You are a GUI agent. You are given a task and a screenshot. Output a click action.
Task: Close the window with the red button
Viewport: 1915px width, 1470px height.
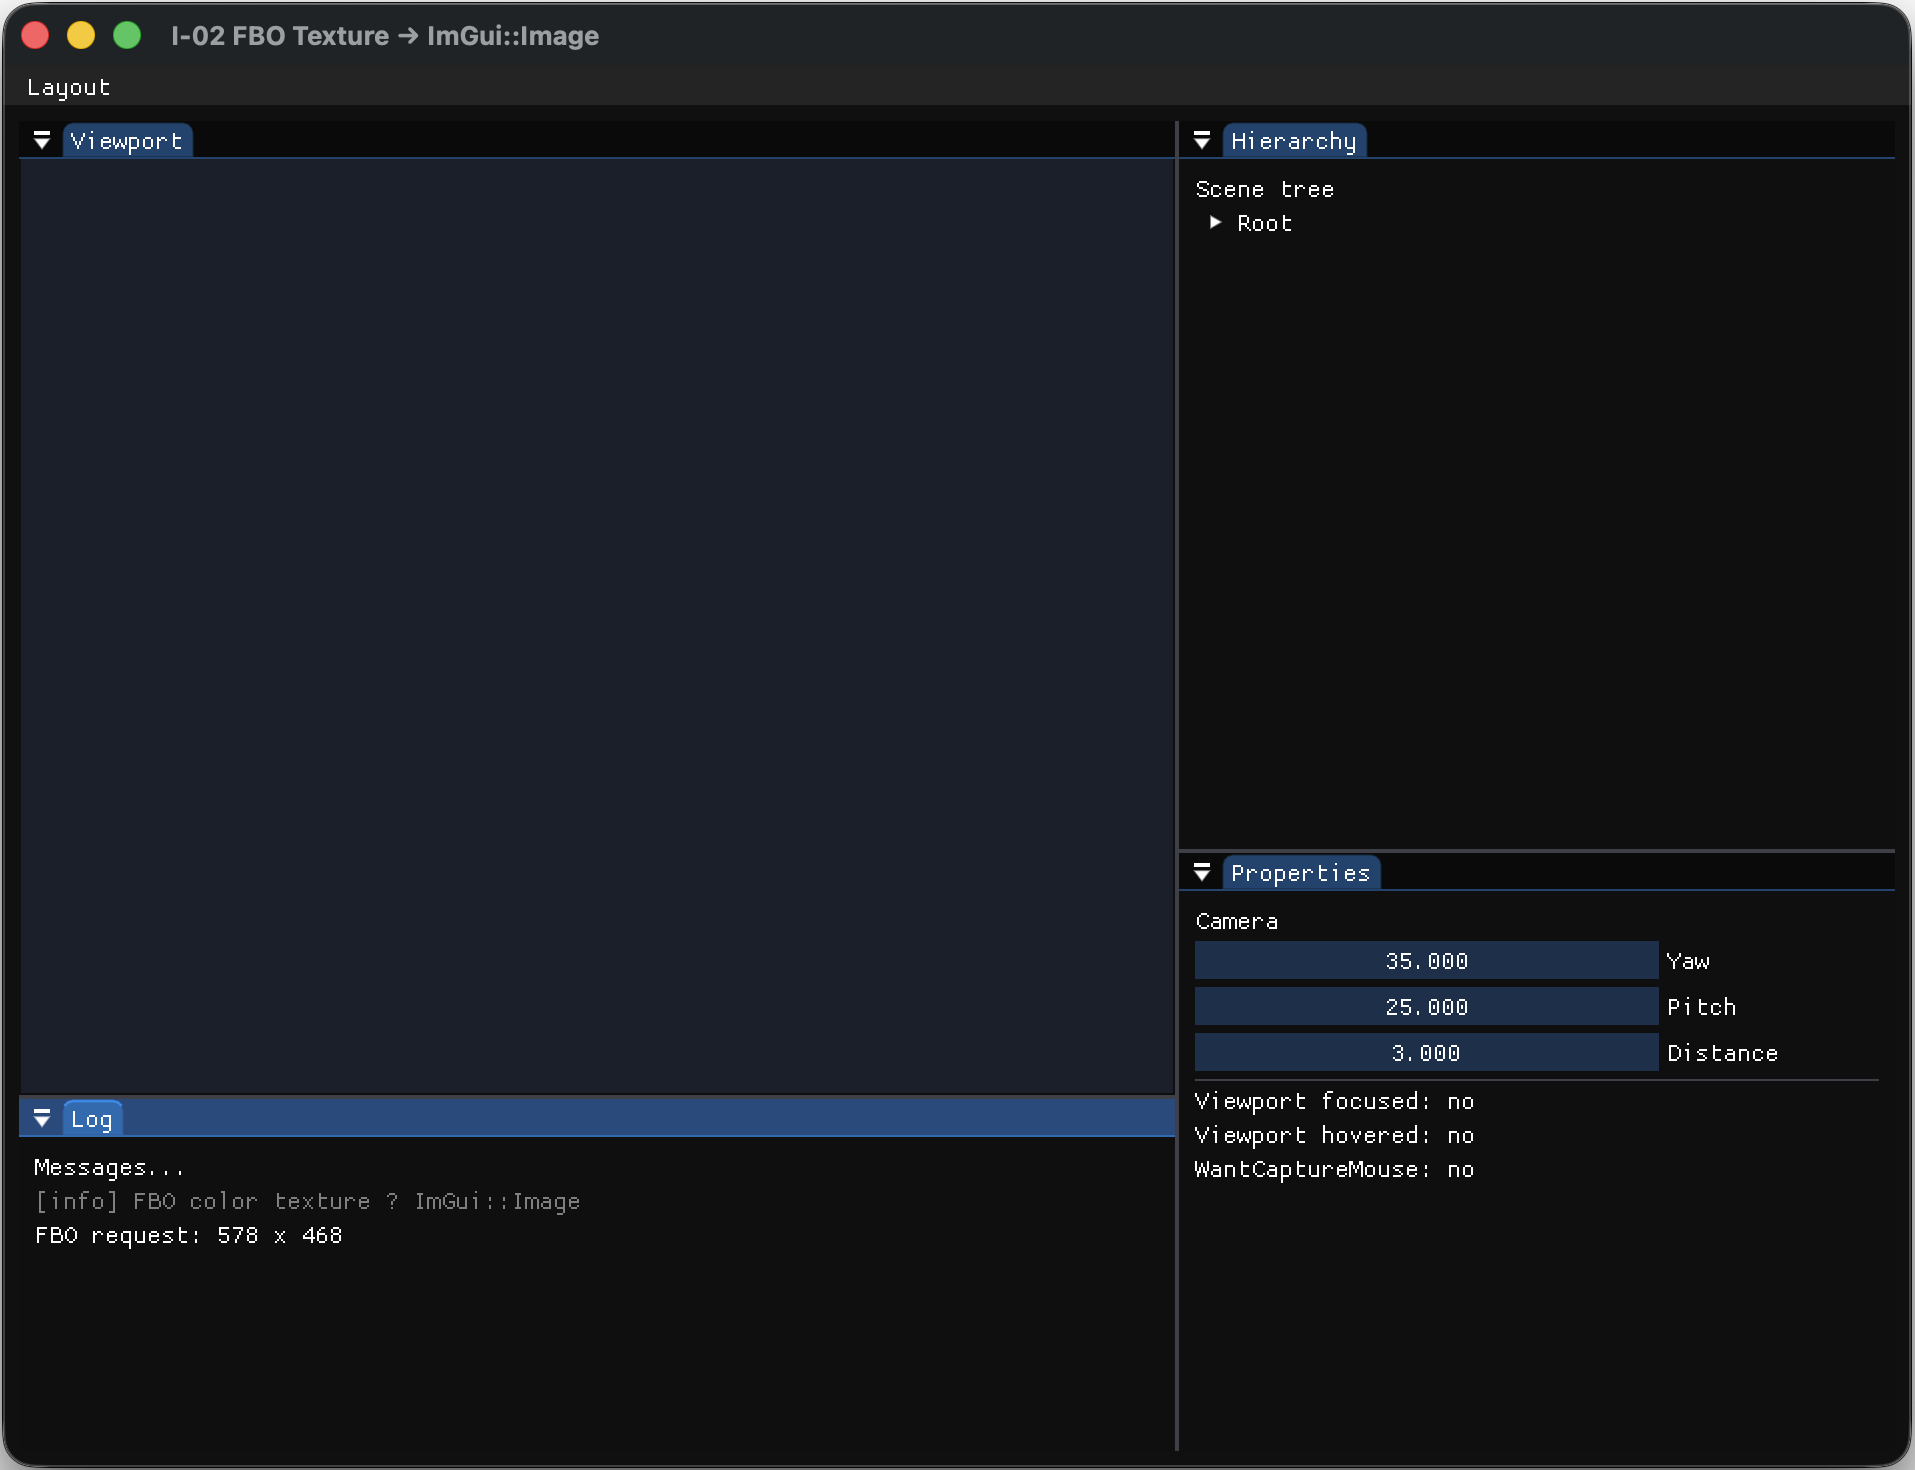click(35, 35)
